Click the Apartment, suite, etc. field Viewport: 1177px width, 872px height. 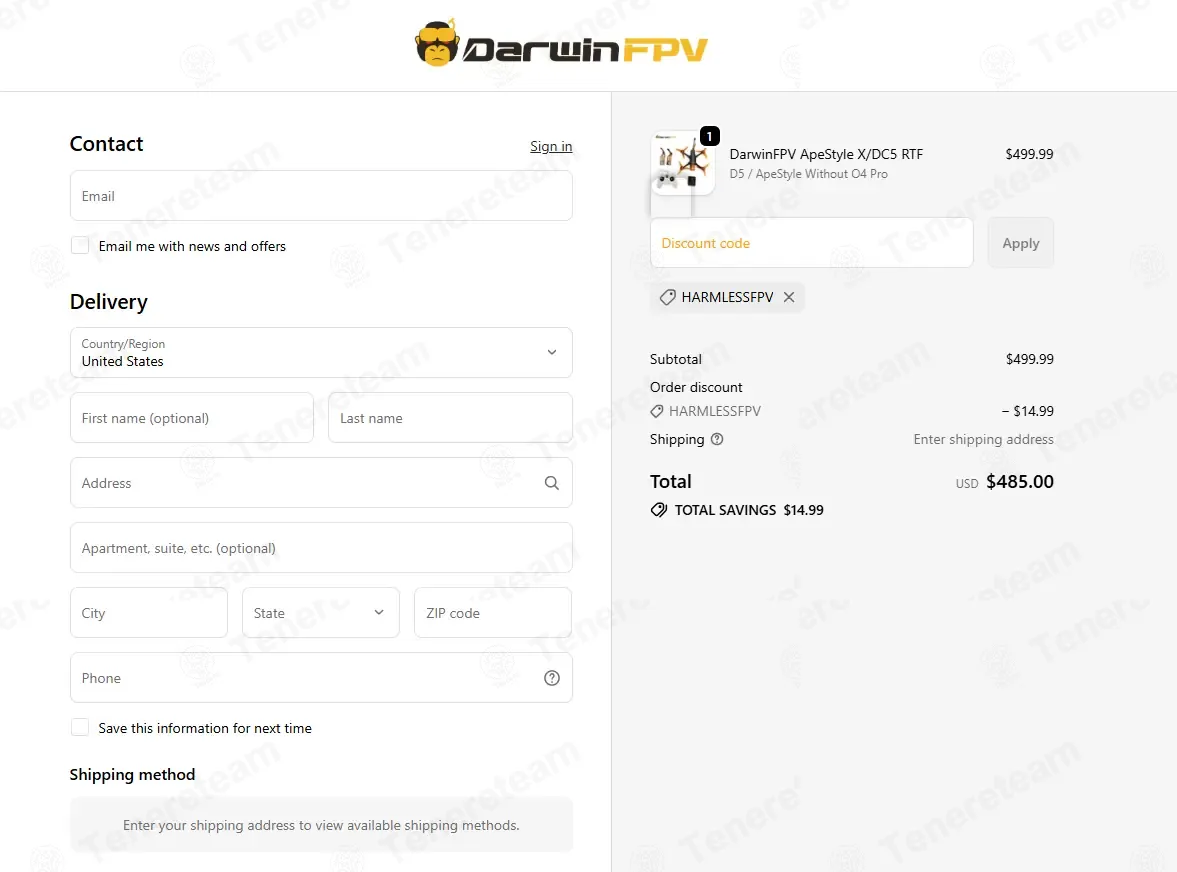321,549
